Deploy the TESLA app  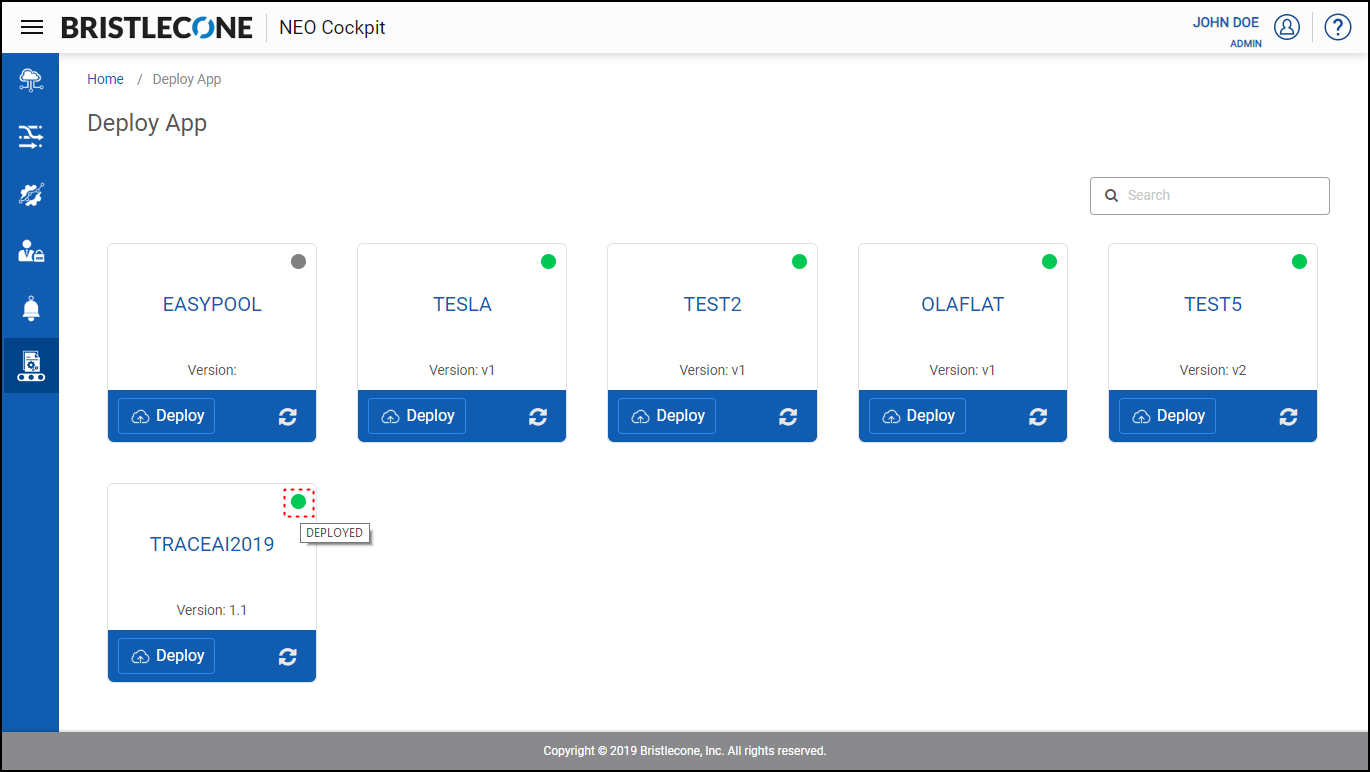[416, 416]
